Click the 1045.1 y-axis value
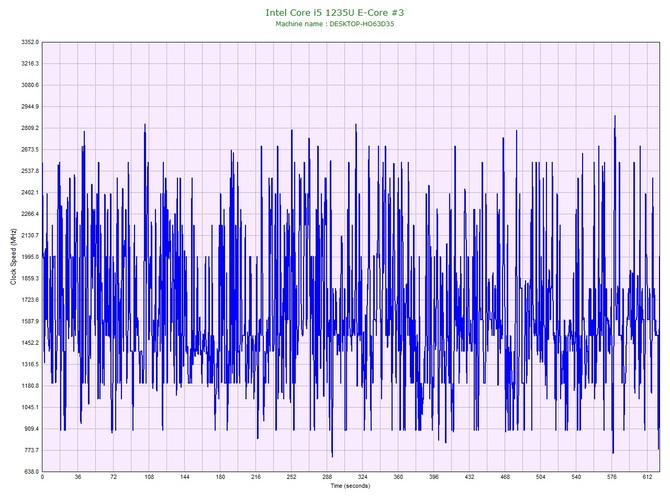 tap(30, 407)
